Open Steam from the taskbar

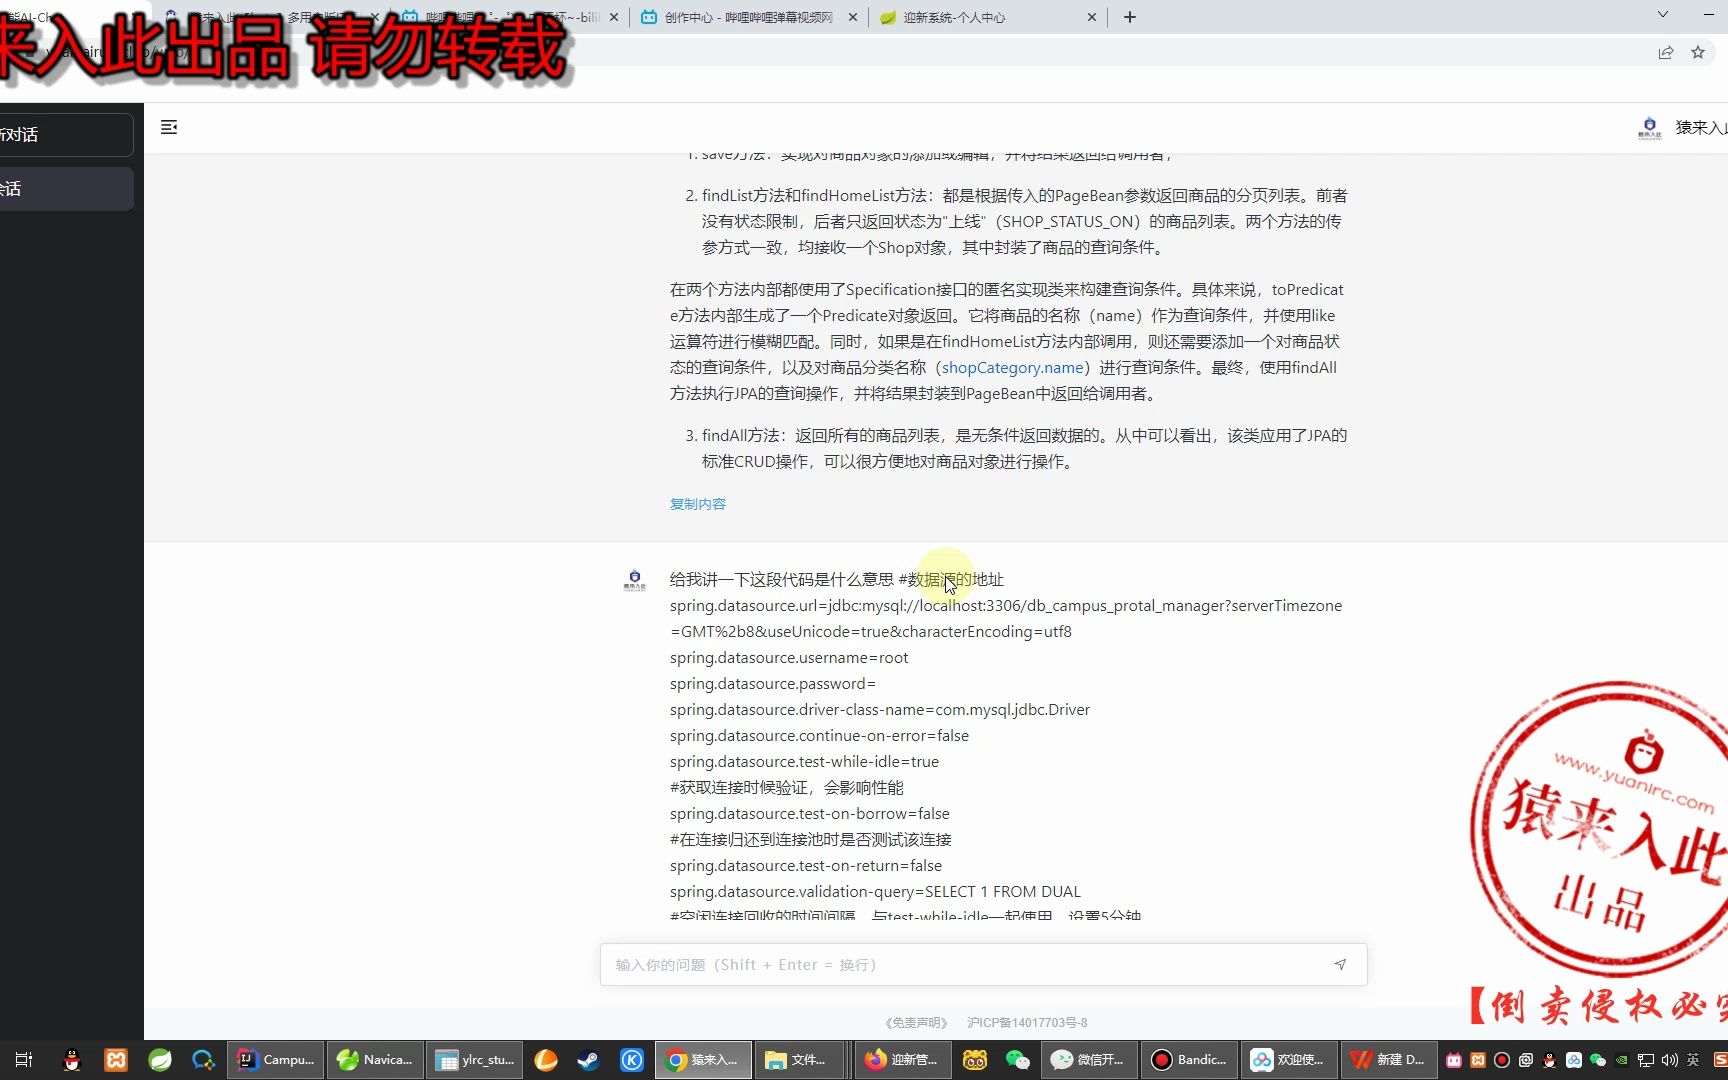[588, 1060]
